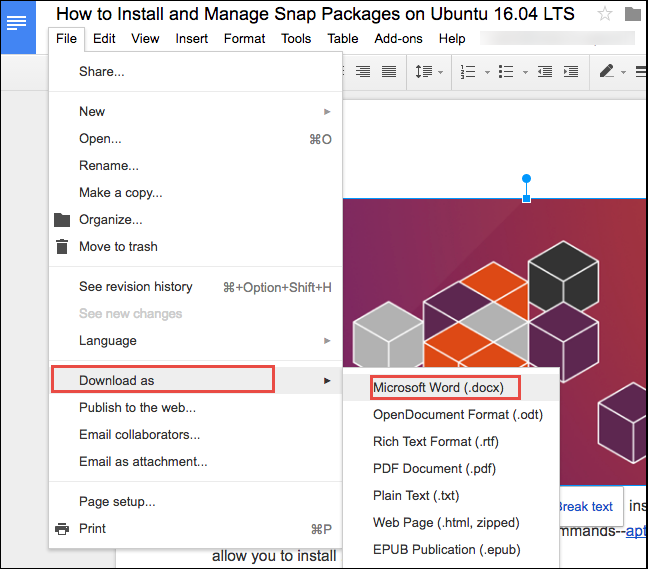Click the numbered list icon
This screenshot has width=648, height=569.
click(469, 72)
